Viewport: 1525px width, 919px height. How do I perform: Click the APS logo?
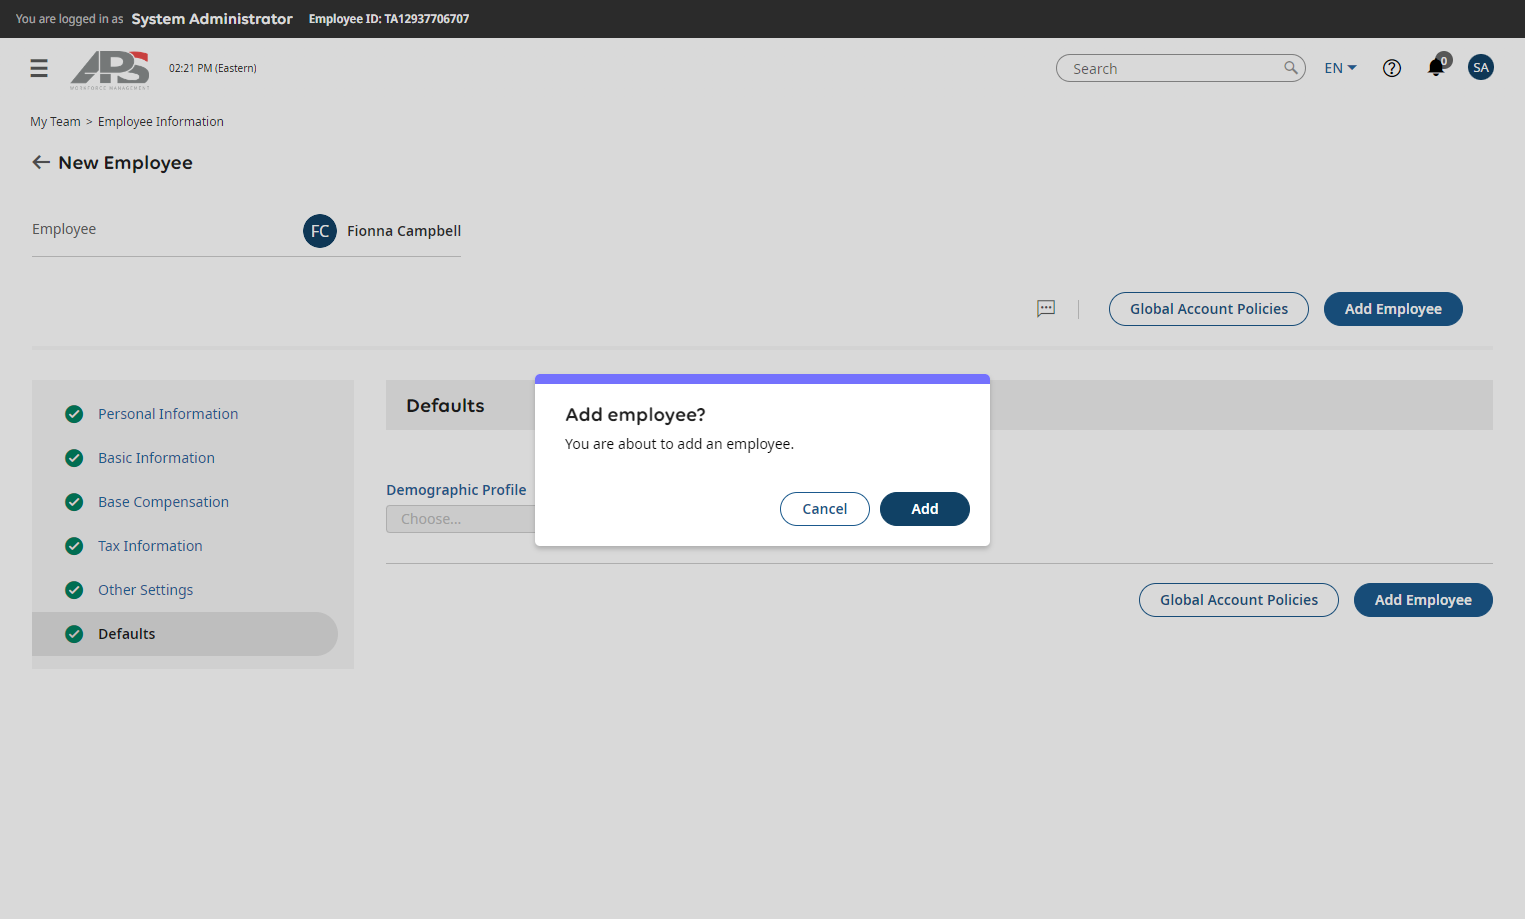click(110, 70)
